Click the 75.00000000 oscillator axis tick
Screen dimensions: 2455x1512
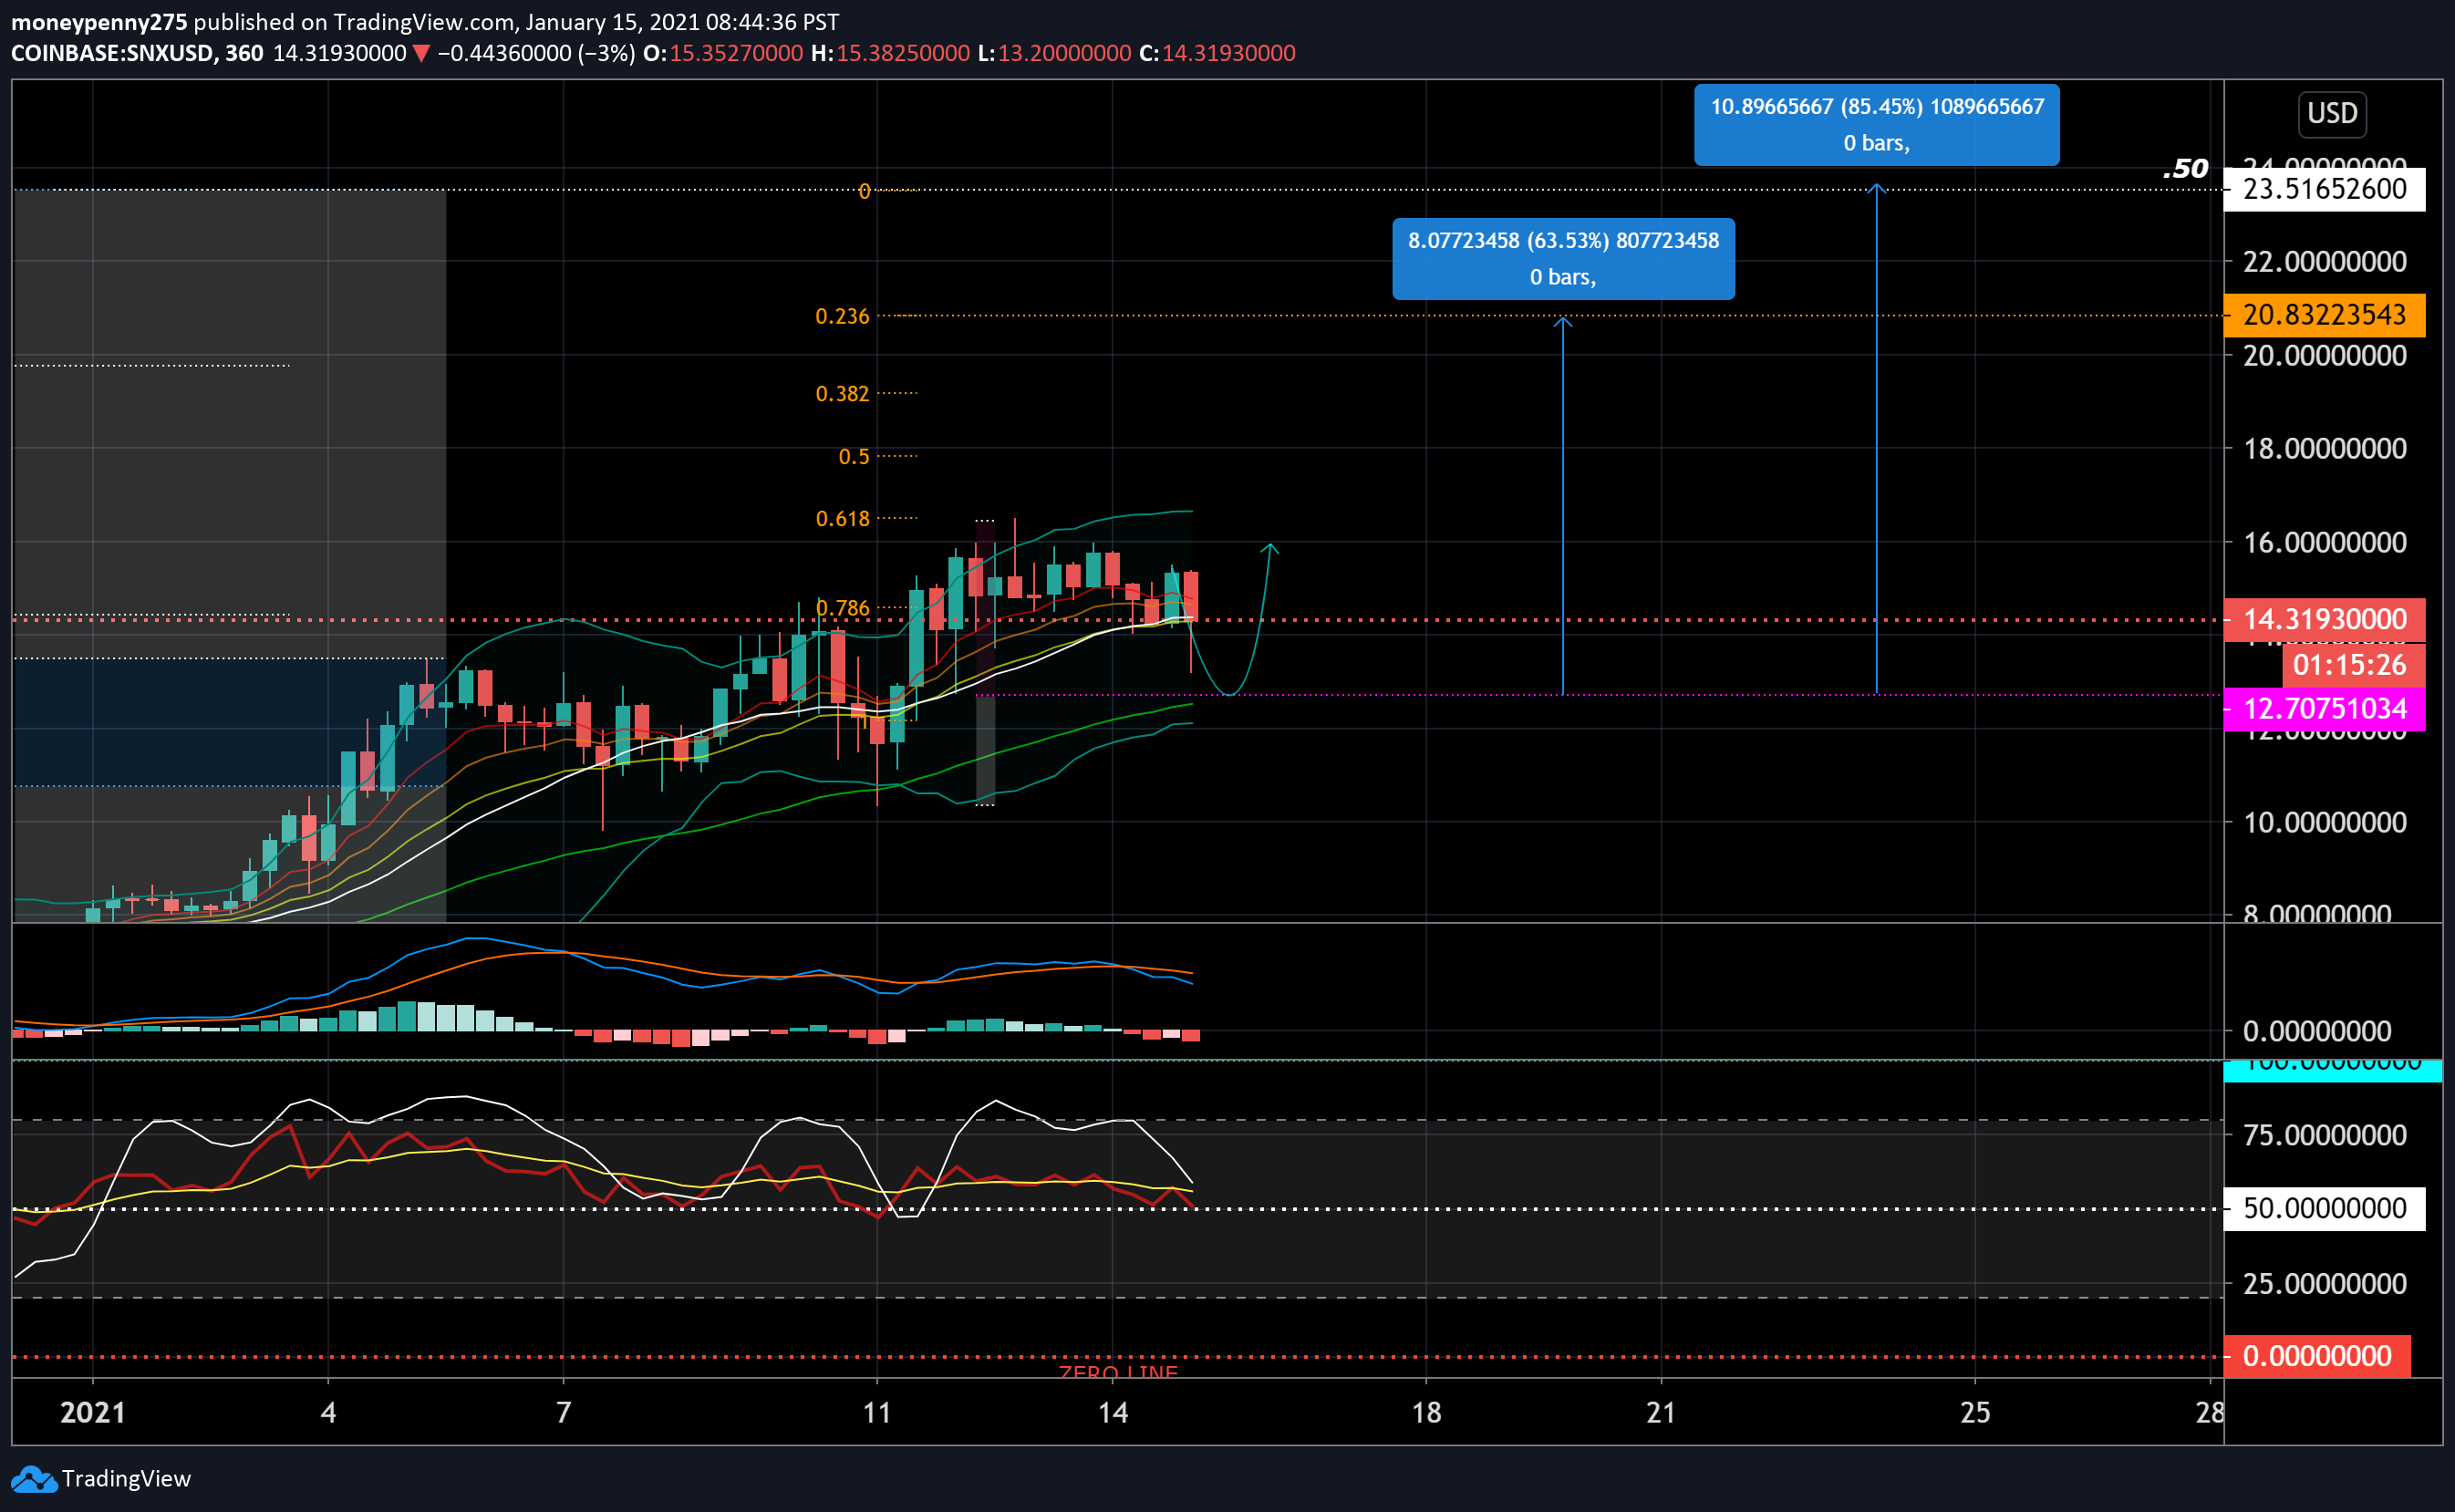click(2325, 1135)
